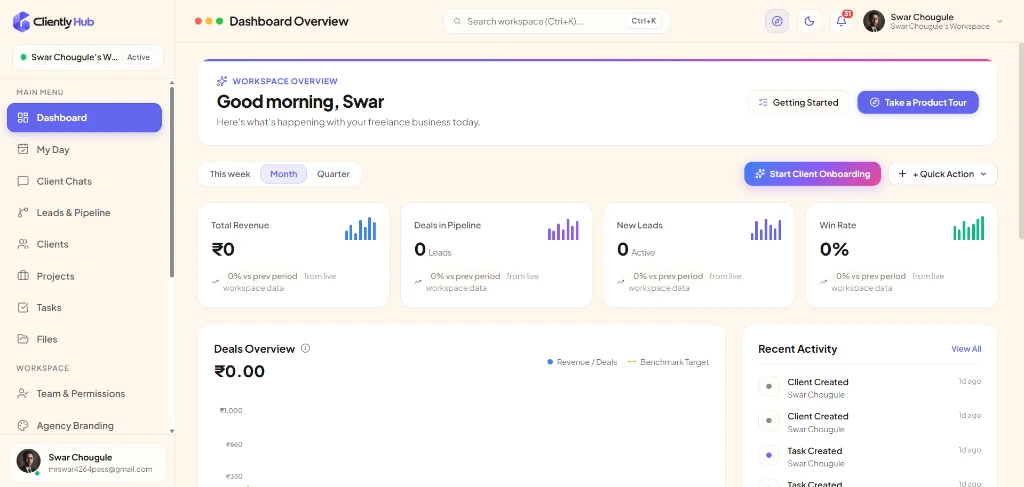Open the compass product tour icon in header
1024x487 pixels.
[x=776, y=21]
